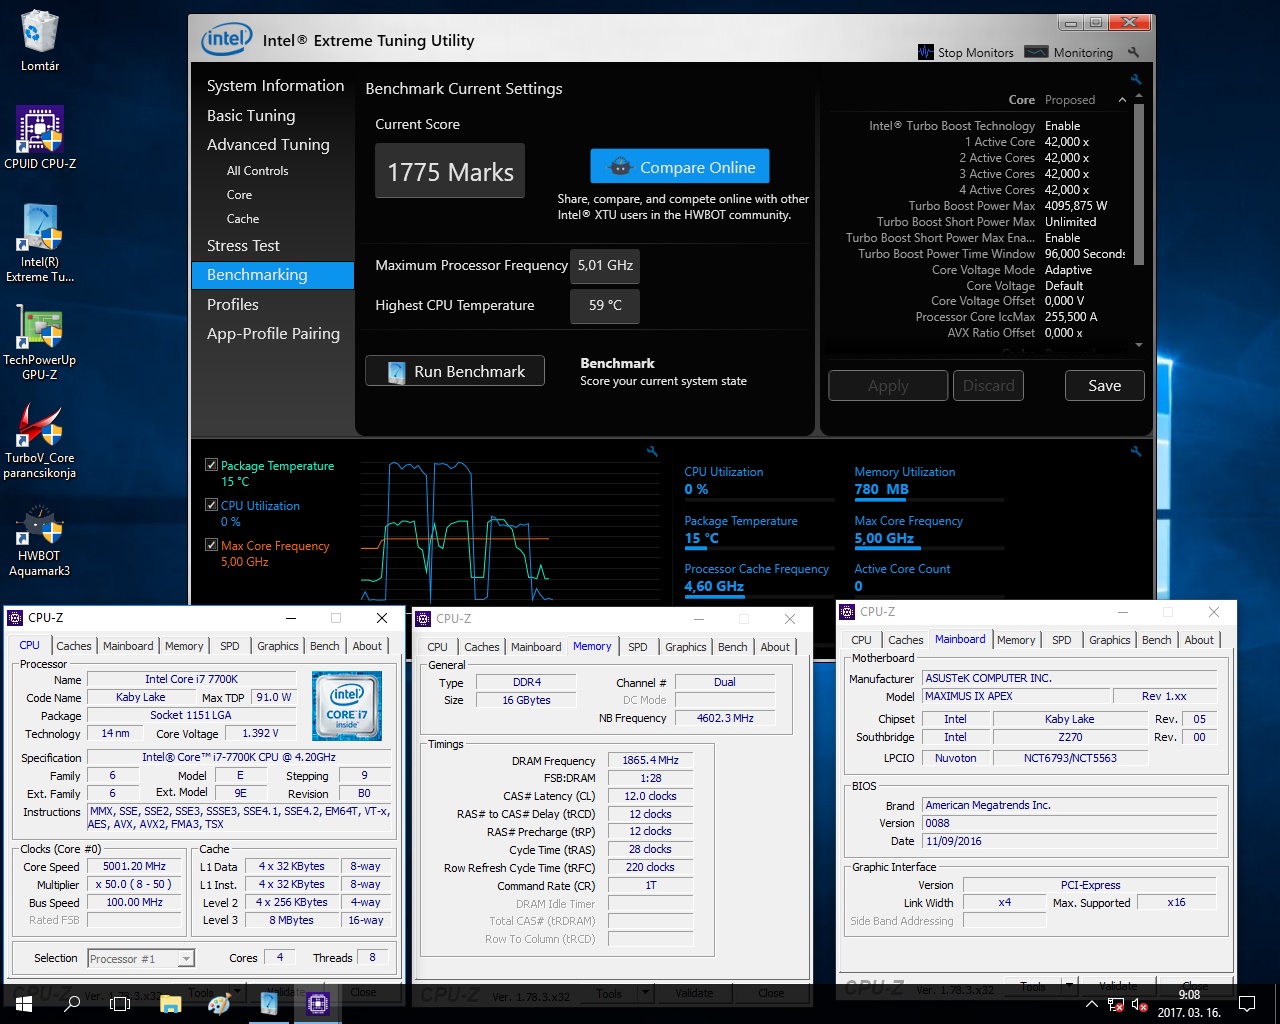Screen dimensions: 1280x1024
Task: Switch to Caches tab in left CPU-Z
Action: click(73, 646)
